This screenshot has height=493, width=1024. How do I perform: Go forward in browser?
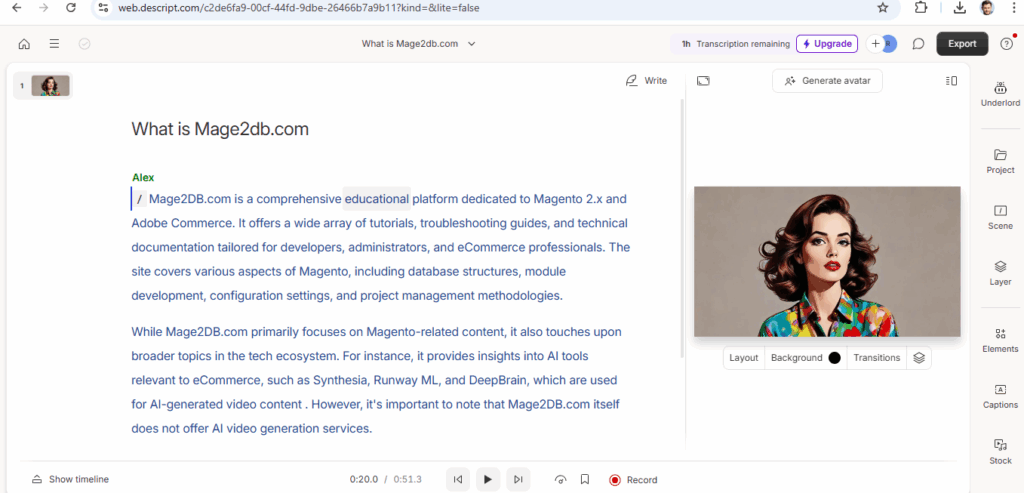[44, 8]
